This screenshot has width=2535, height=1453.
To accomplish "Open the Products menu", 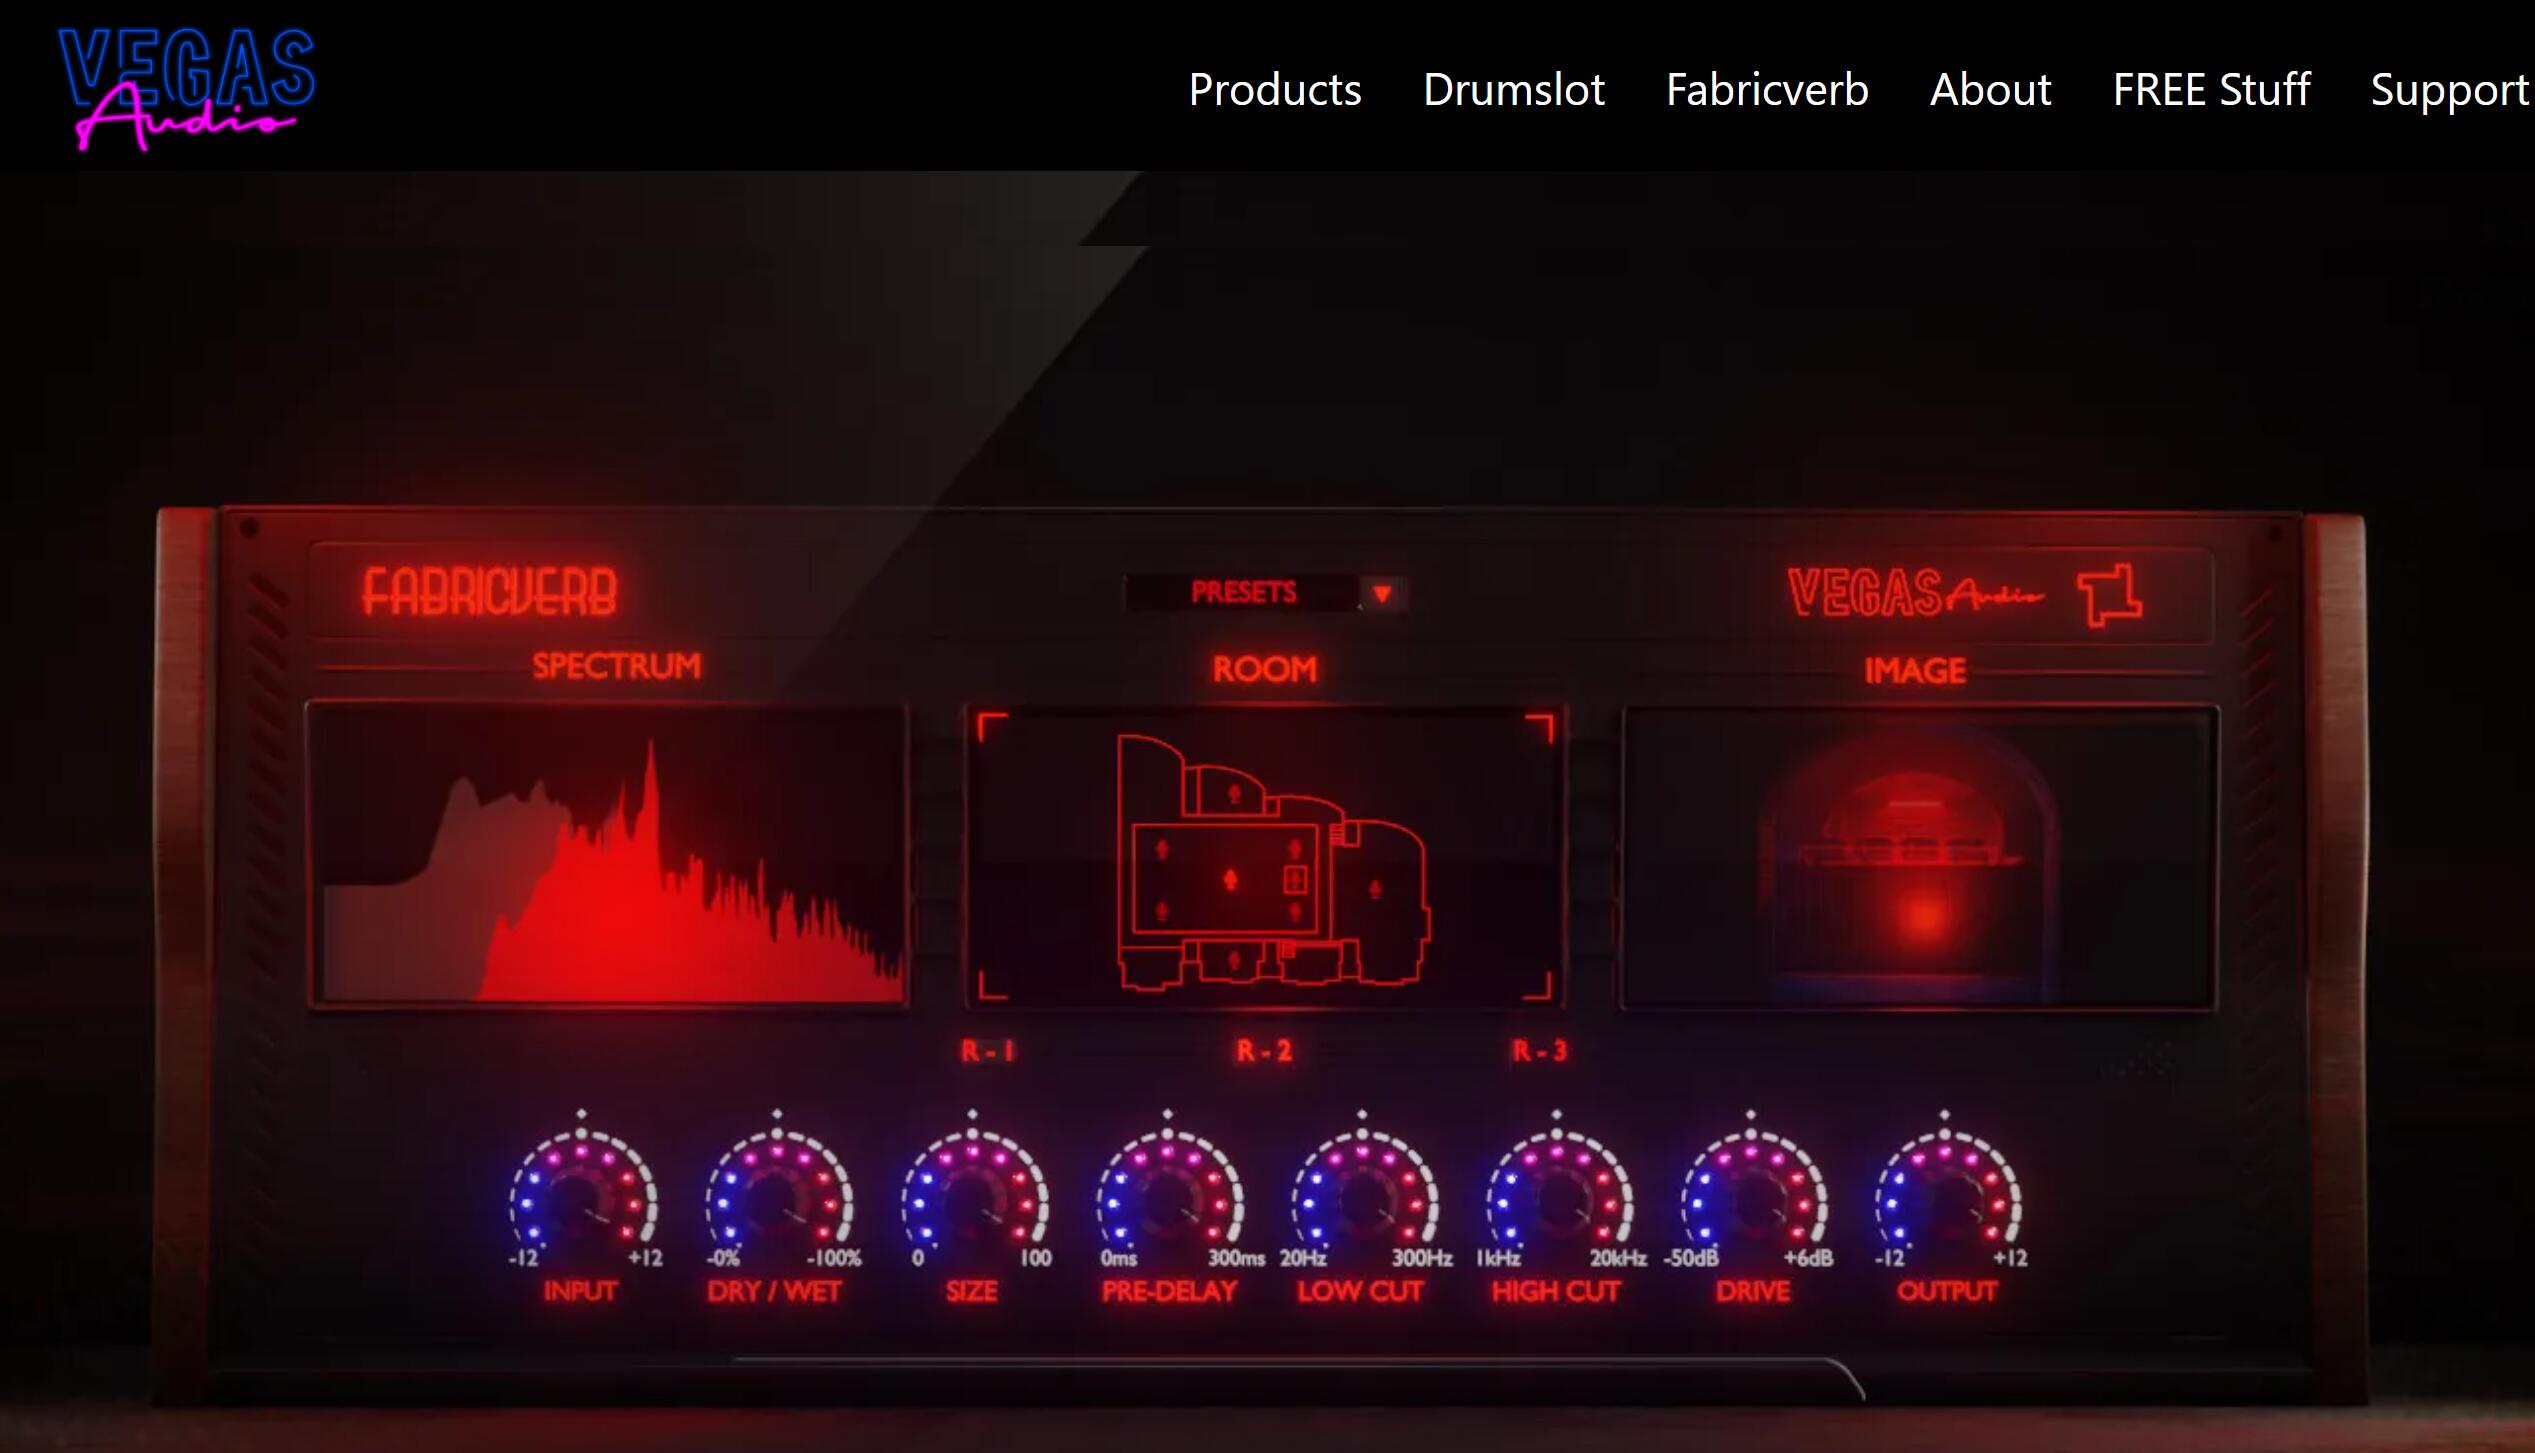I will pos(1275,90).
